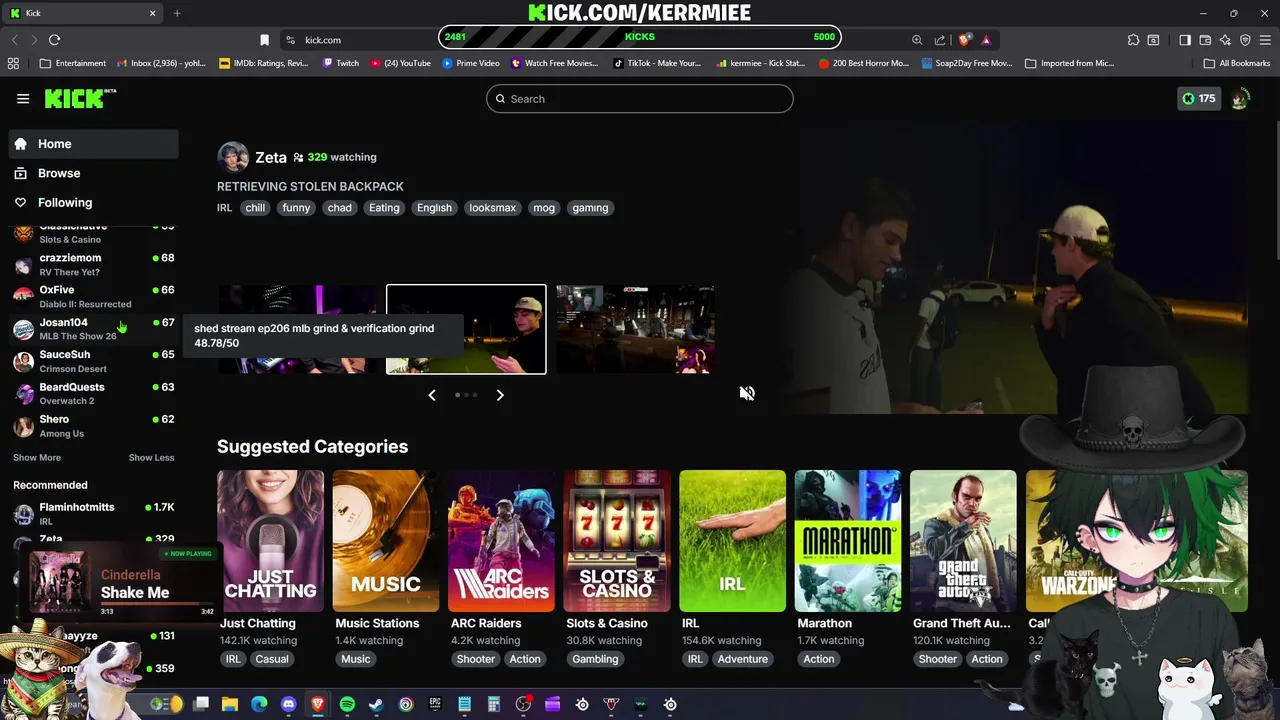Open Brave Leo AI assistant
The width and height of the screenshot is (1280, 720).
point(1225,40)
